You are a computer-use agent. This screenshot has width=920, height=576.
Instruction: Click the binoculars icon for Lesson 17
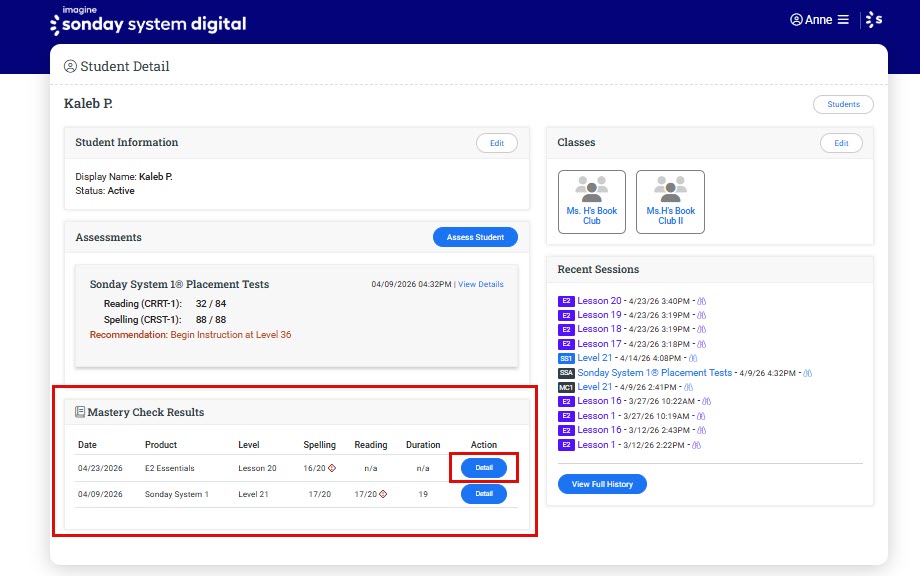(701, 344)
